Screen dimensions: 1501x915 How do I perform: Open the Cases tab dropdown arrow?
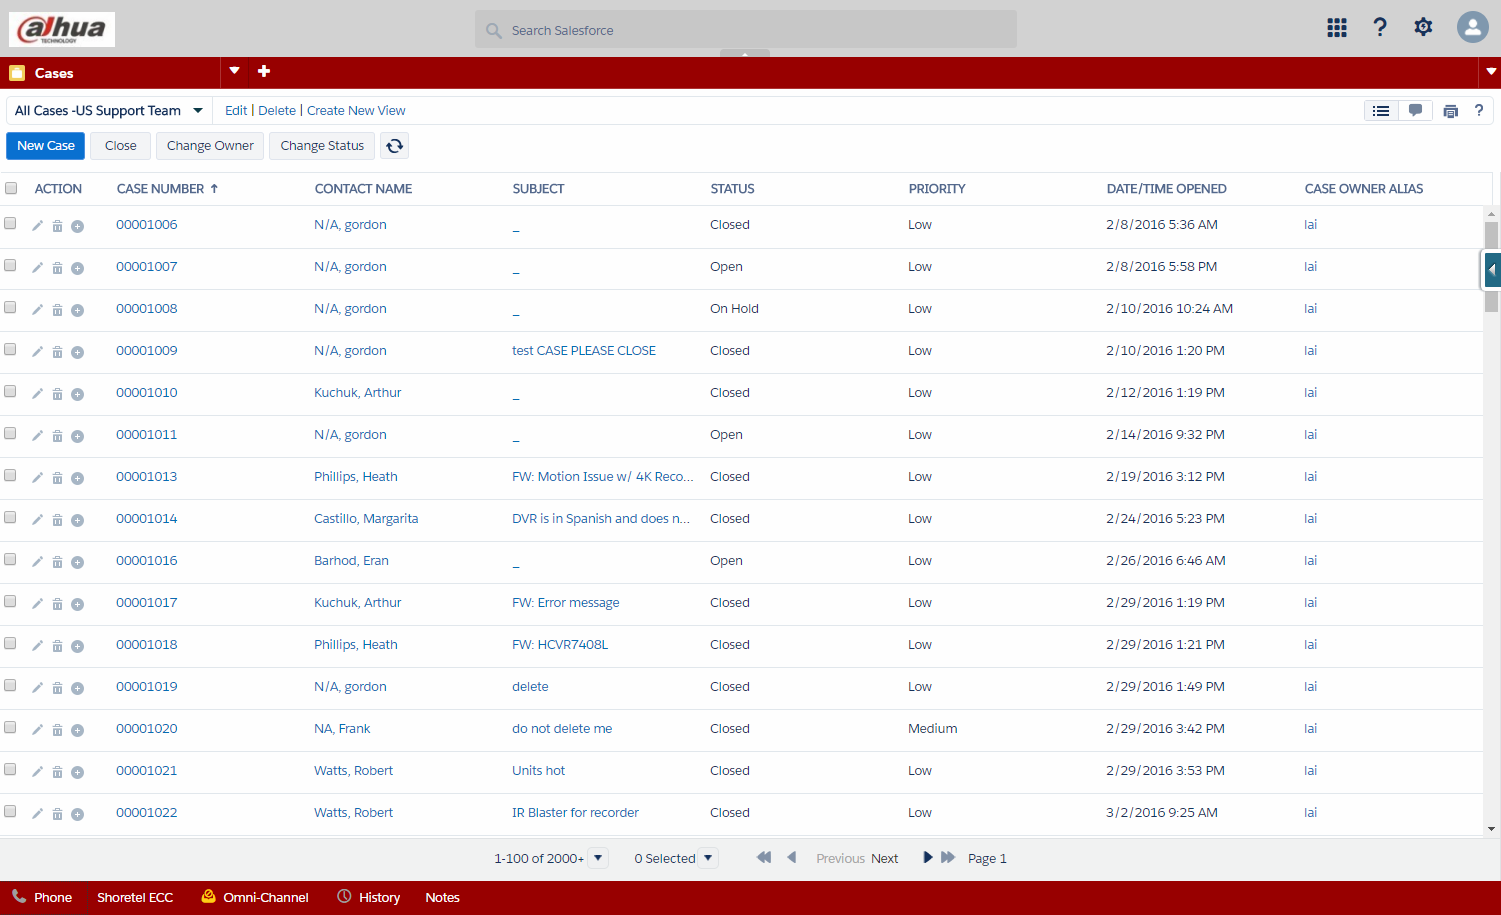pyautogui.click(x=234, y=71)
